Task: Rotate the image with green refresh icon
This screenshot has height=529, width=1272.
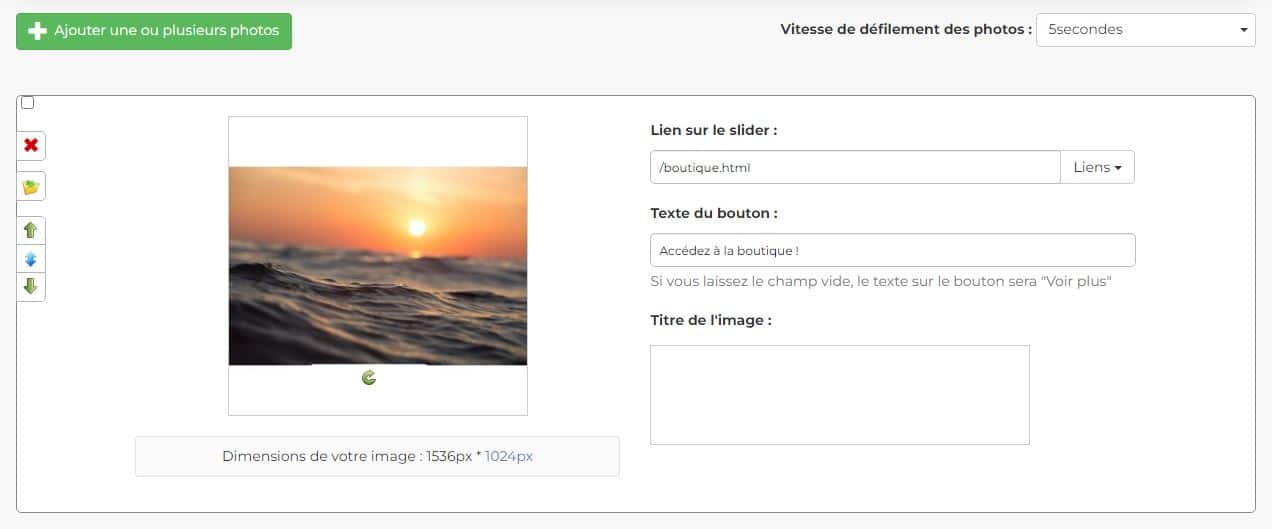Action: click(369, 377)
